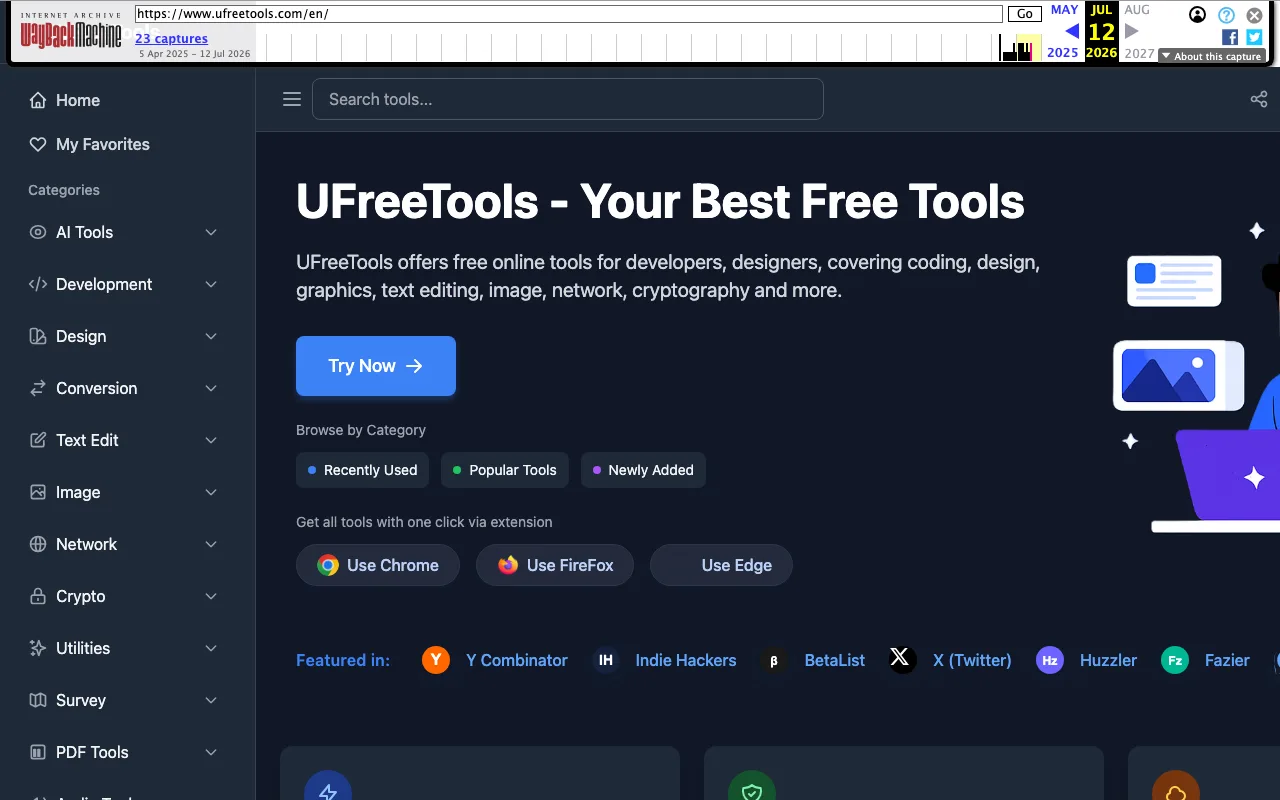
Task: Expand the Utilities category chevron
Action: (211, 648)
